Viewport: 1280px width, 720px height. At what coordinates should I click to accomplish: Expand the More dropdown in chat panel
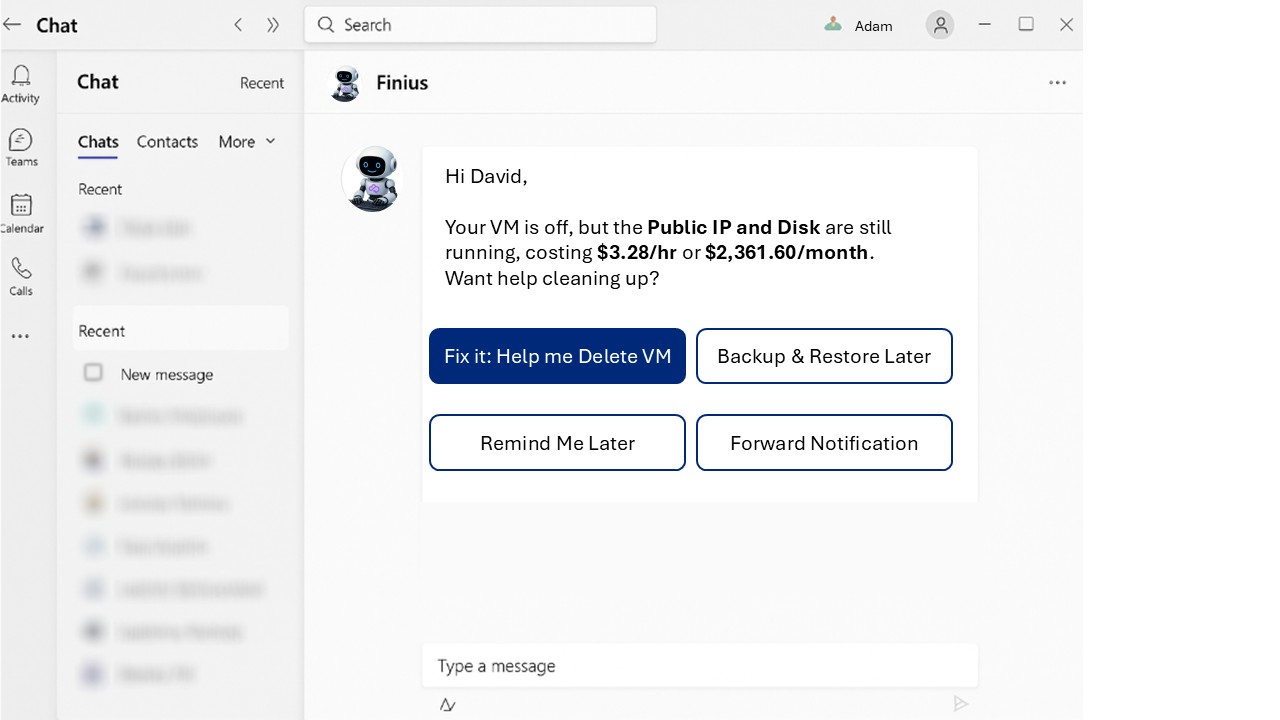click(x=247, y=142)
